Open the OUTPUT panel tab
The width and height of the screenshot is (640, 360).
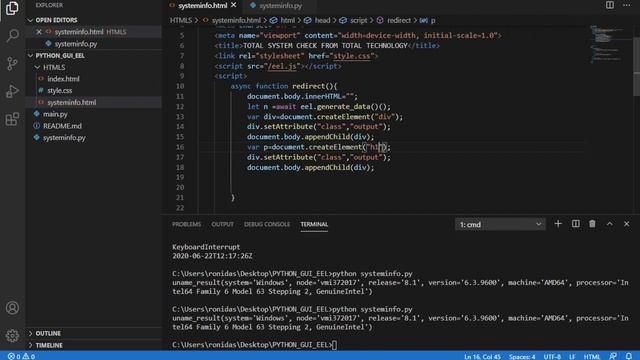pyautogui.click(x=222, y=224)
